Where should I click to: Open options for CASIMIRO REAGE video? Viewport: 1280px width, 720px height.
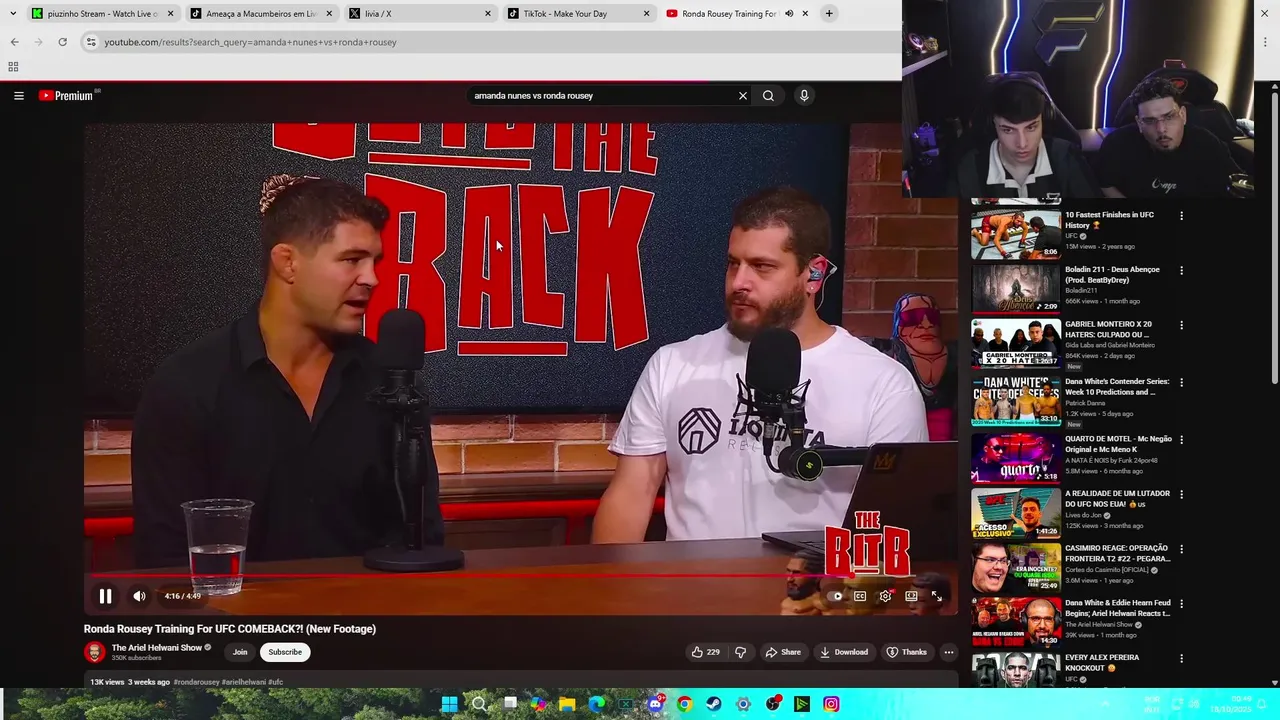click(x=1181, y=550)
